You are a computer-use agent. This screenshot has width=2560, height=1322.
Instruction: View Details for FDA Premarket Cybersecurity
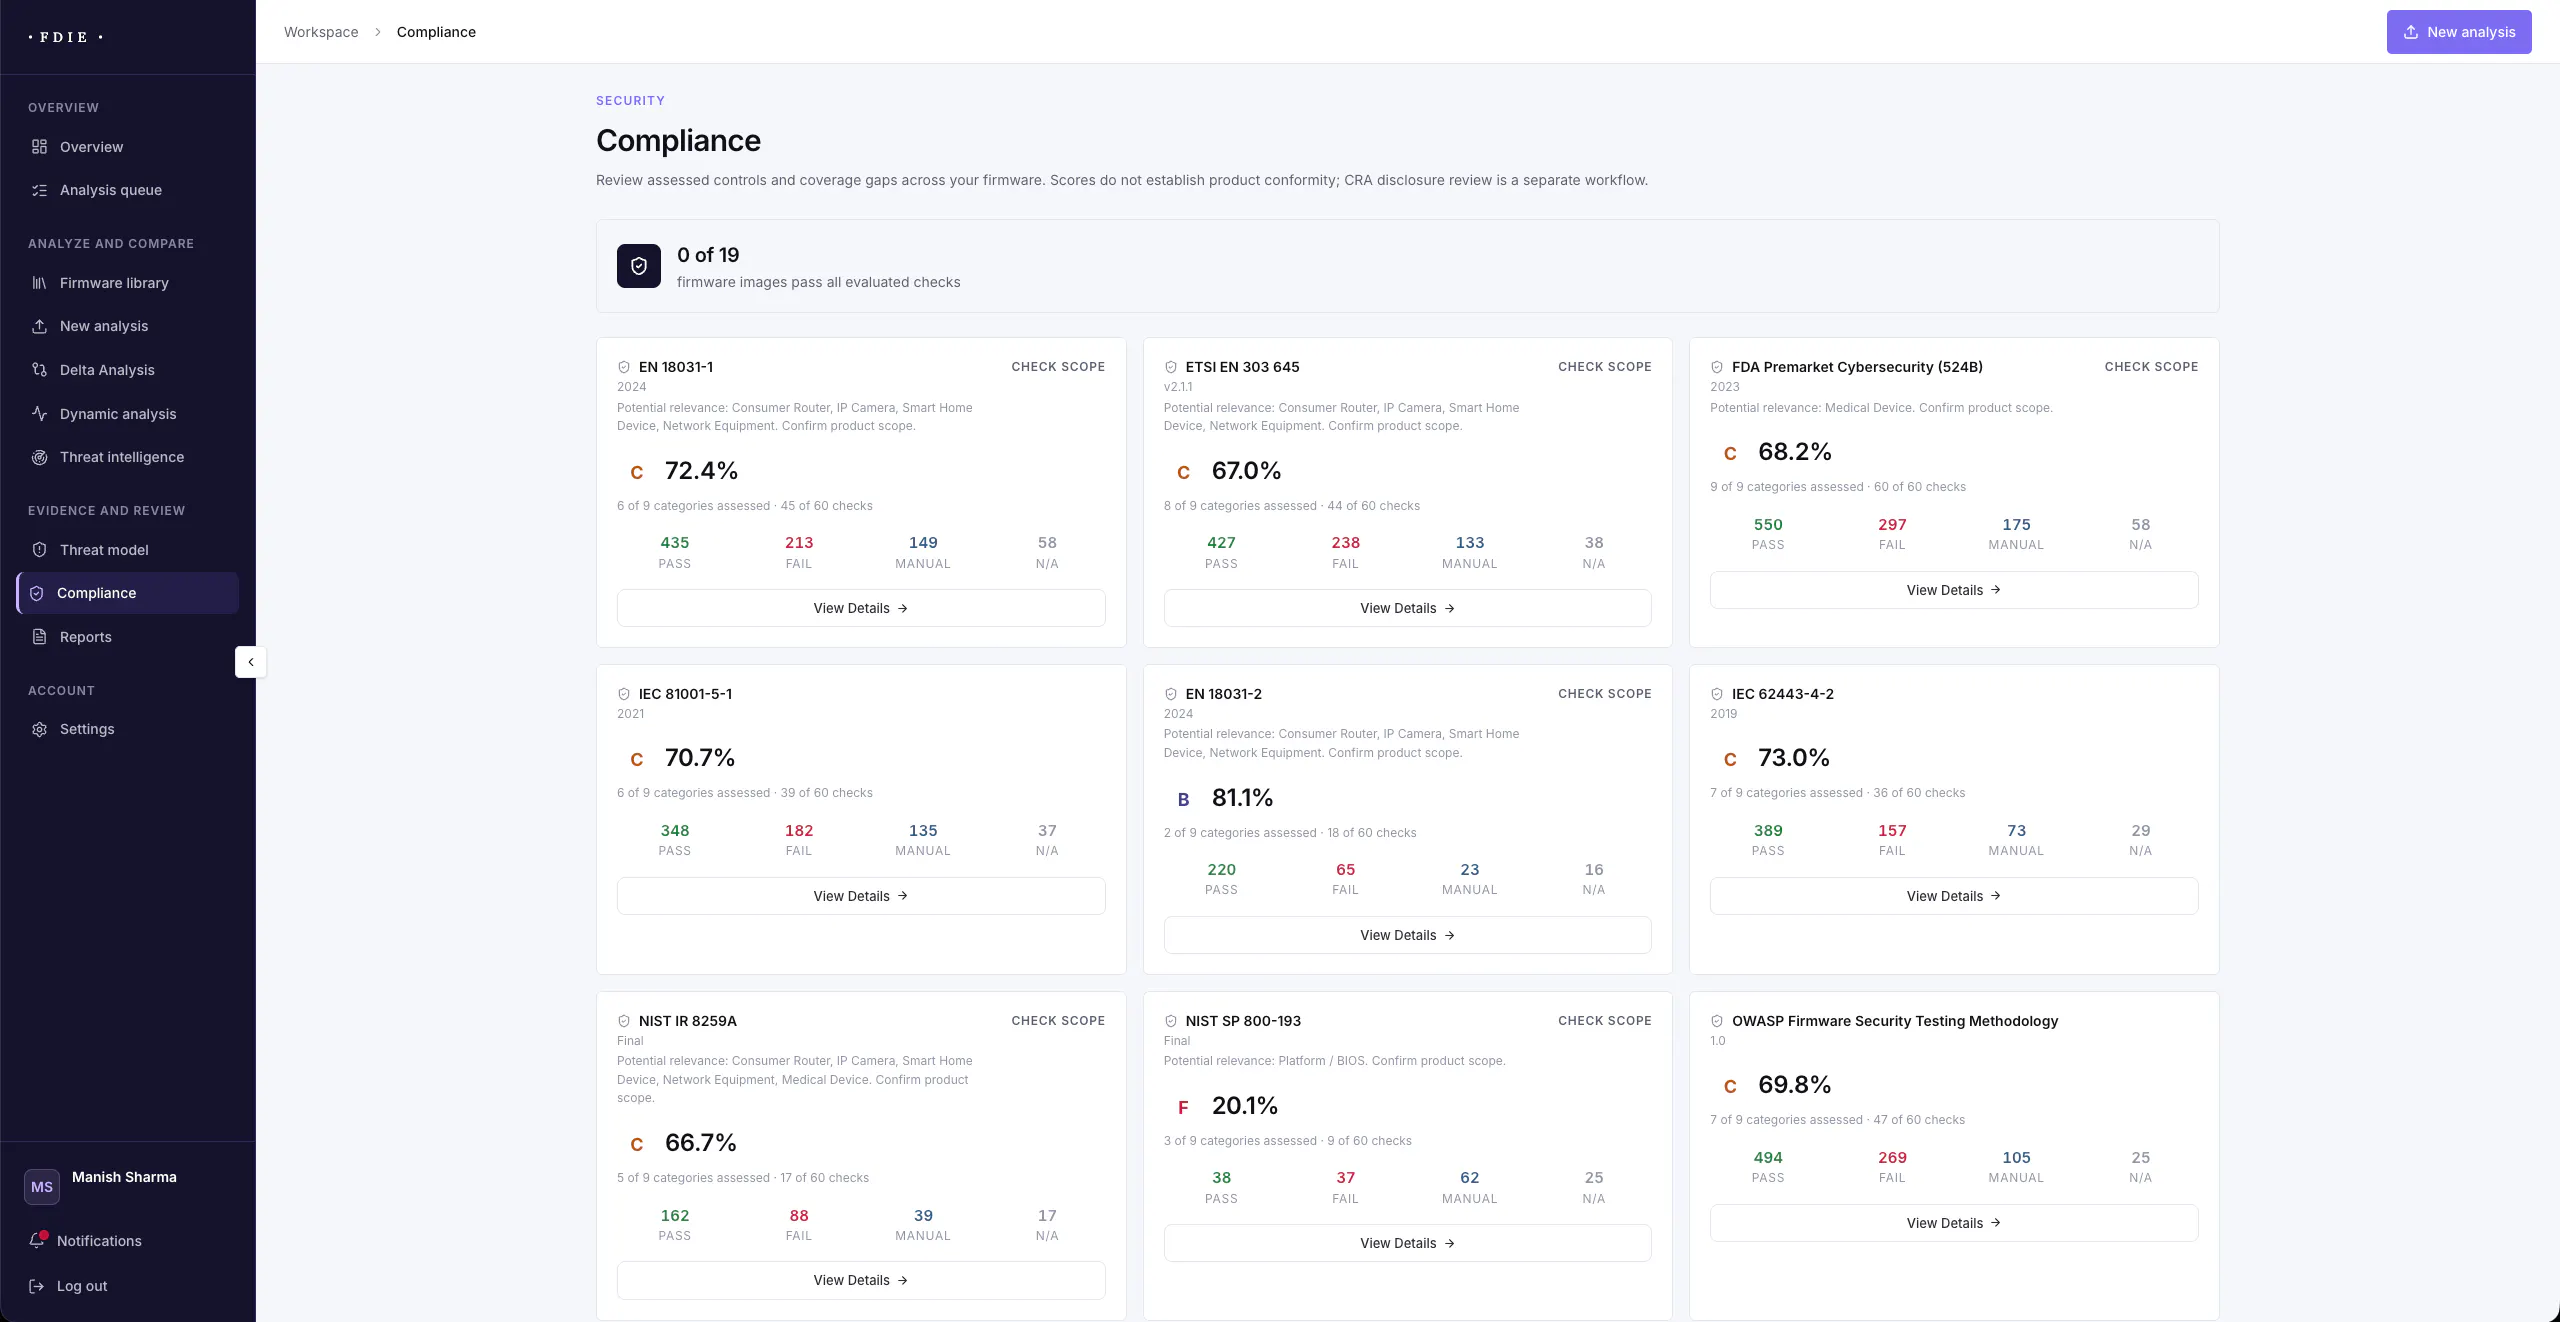pos(1954,590)
